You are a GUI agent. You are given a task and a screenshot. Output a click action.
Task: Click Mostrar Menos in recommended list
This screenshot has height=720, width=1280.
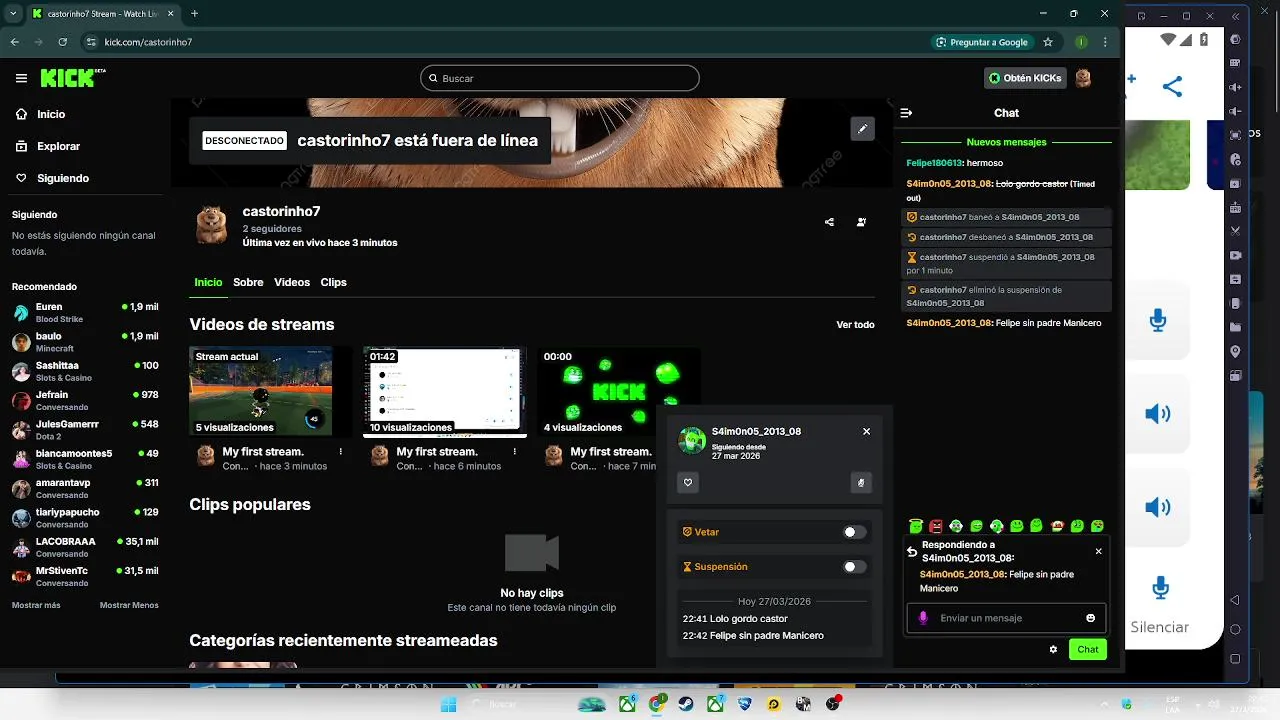[x=129, y=605]
